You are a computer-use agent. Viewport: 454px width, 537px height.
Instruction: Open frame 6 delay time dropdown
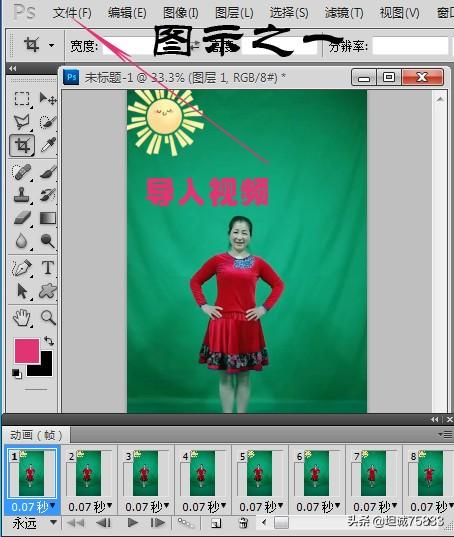click(318, 507)
